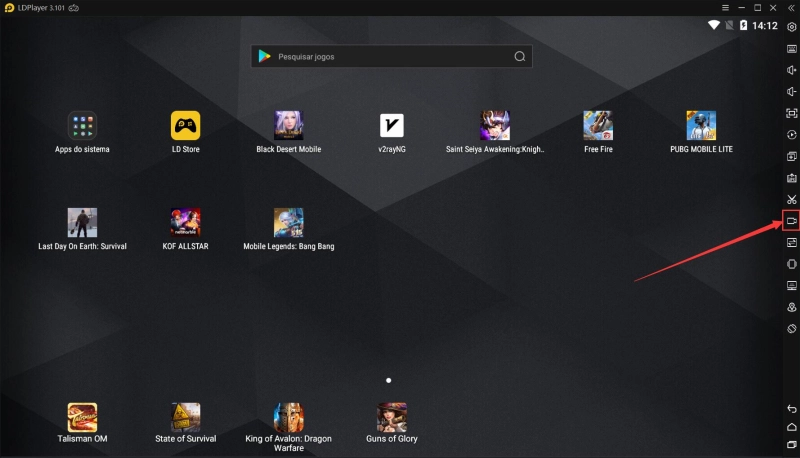Launch Free Fire game

[598, 125]
